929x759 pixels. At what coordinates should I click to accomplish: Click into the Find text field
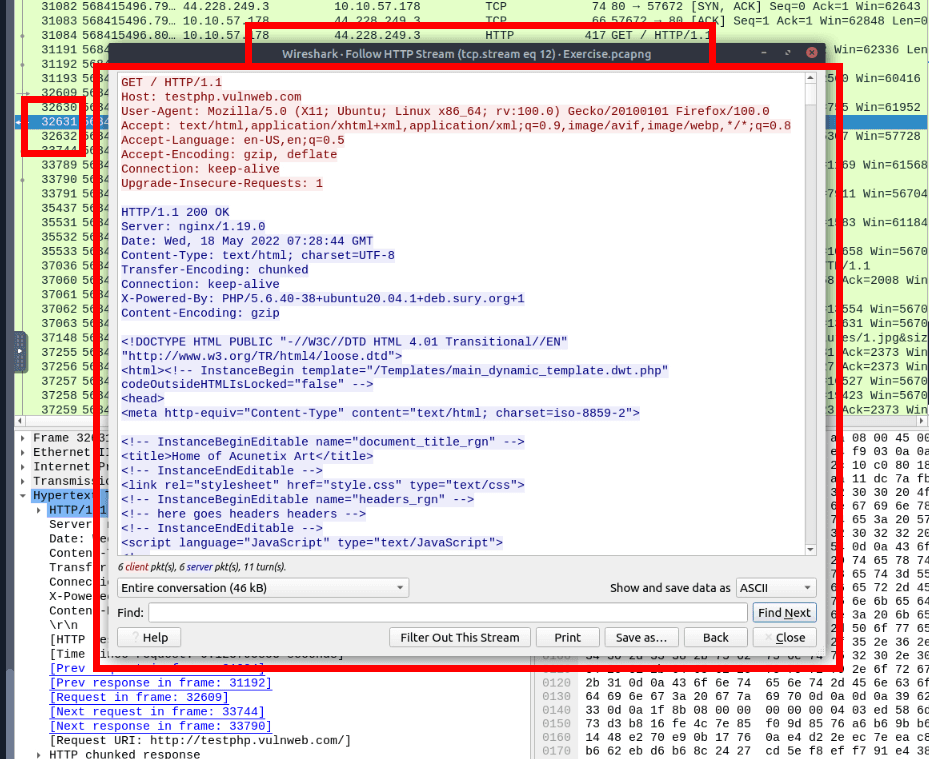coord(447,612)
